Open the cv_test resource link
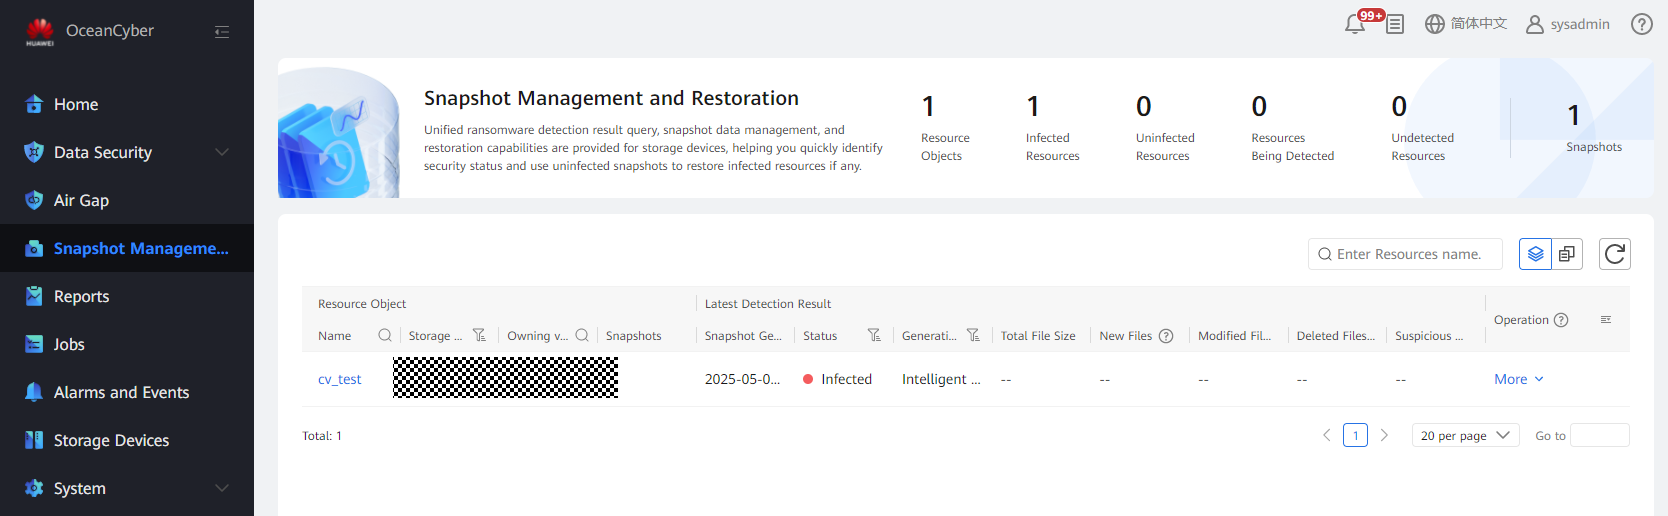1668x516 pixels. coord(339,380)
